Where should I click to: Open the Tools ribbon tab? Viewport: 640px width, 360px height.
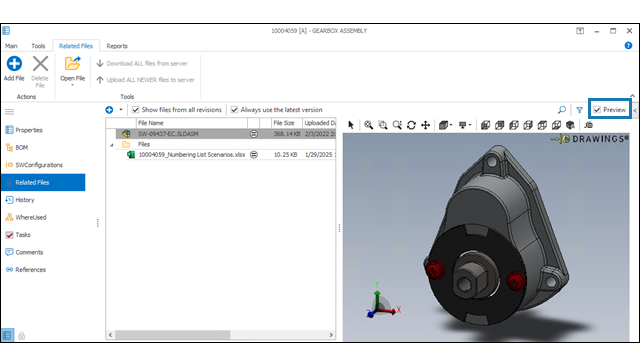click(38, 46)
